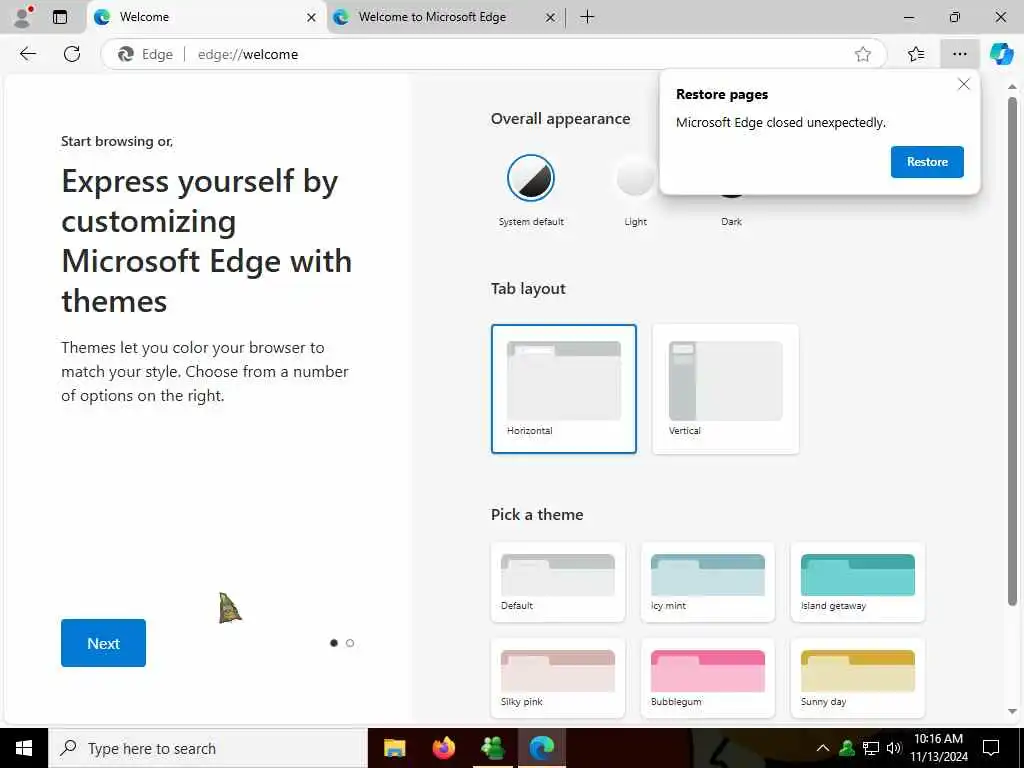Close the Welcome to Microsoft Edge tab

pos(551,18)
